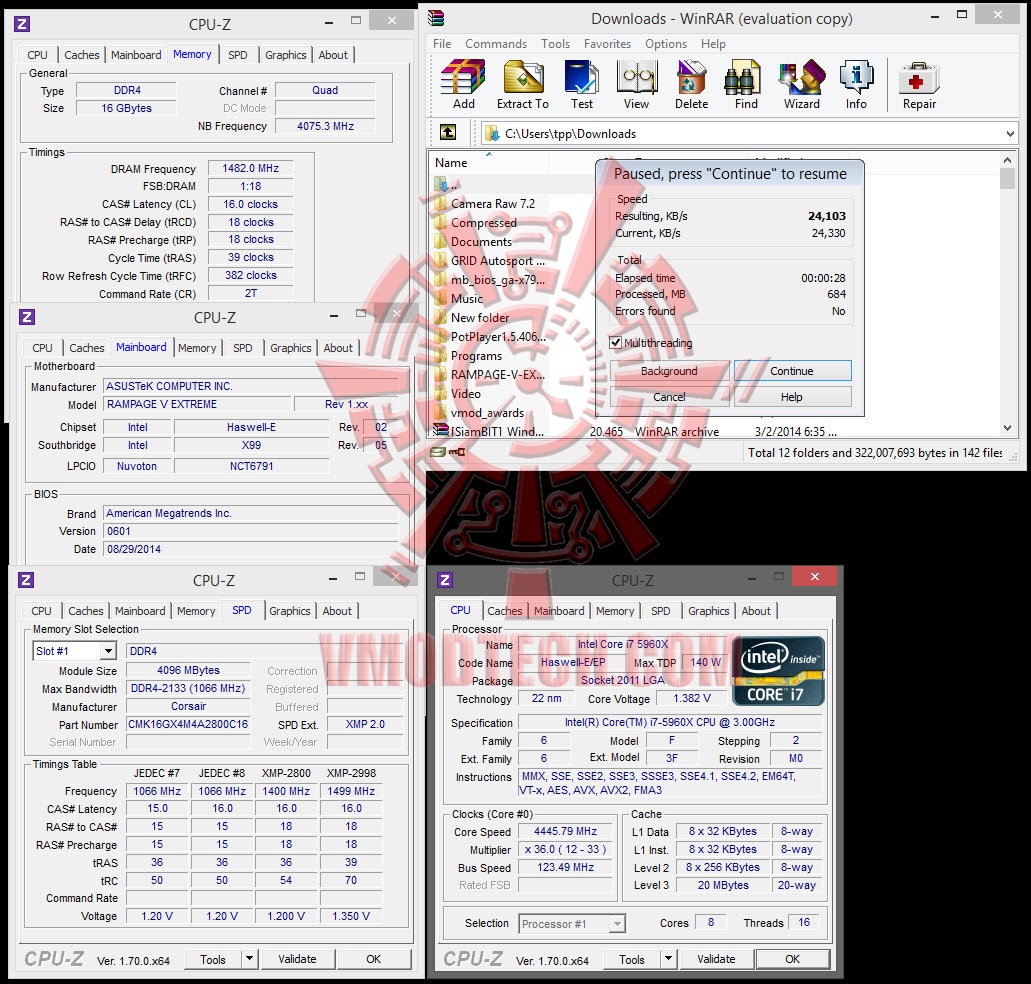
Task: Click the Downloads path address field
Action: click(x=750, y=134)
